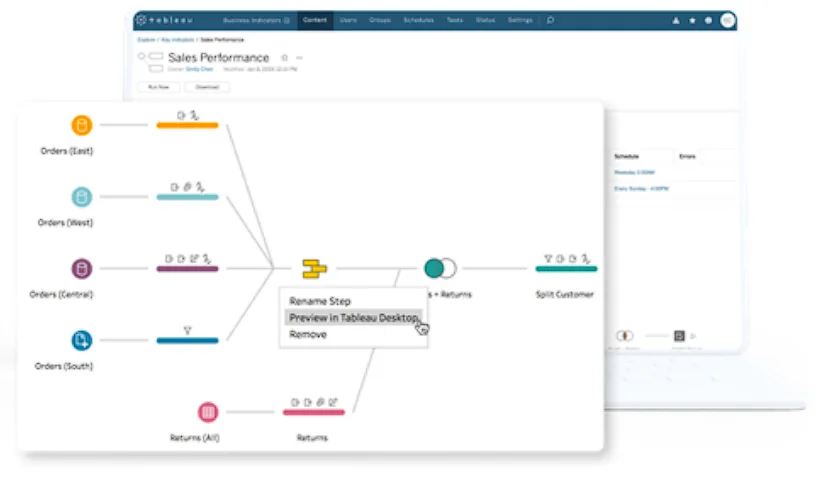Select the blue filter step for Orders (South)
833x478 pixels.
(188, 340)
